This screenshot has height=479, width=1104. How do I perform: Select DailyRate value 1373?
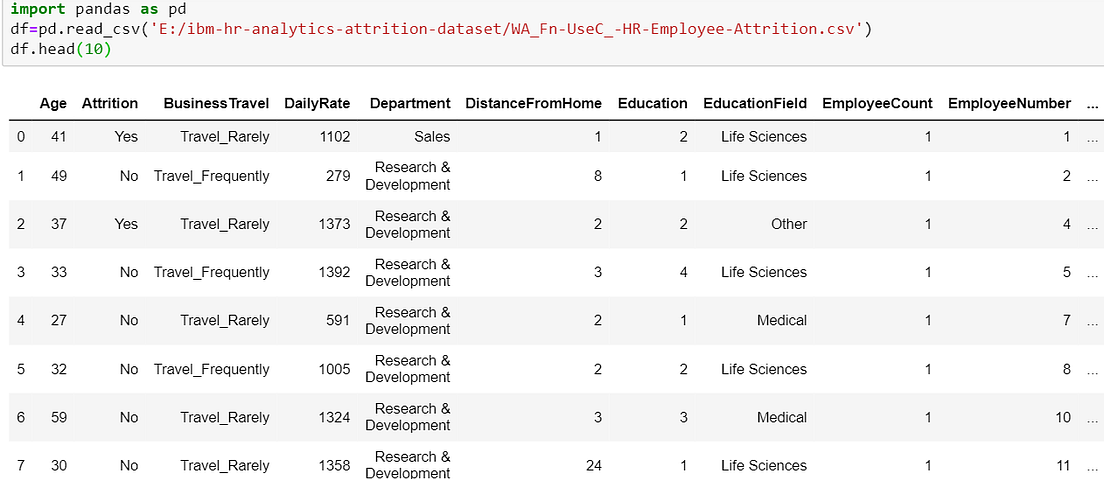pyautogui.click(x=334, y=224)
